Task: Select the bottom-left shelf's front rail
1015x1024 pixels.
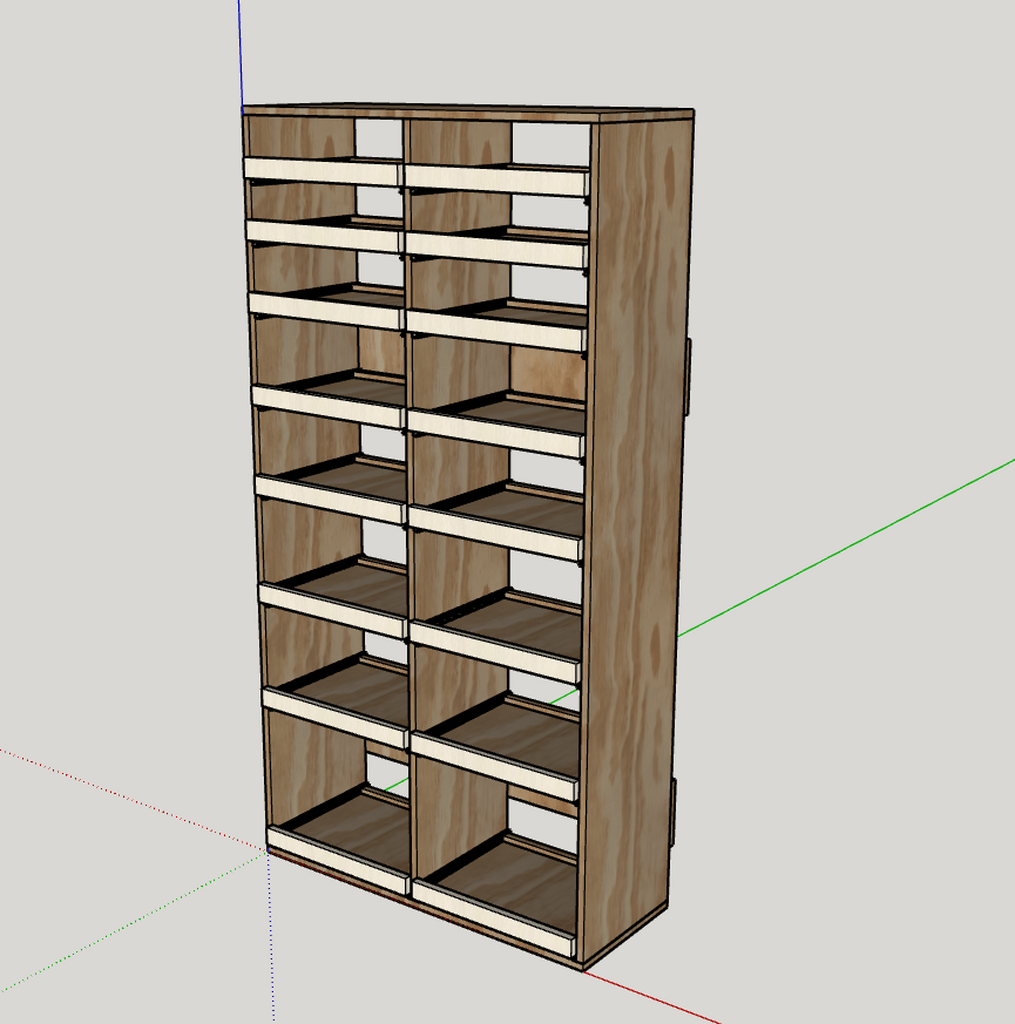Action: [338, 861]
